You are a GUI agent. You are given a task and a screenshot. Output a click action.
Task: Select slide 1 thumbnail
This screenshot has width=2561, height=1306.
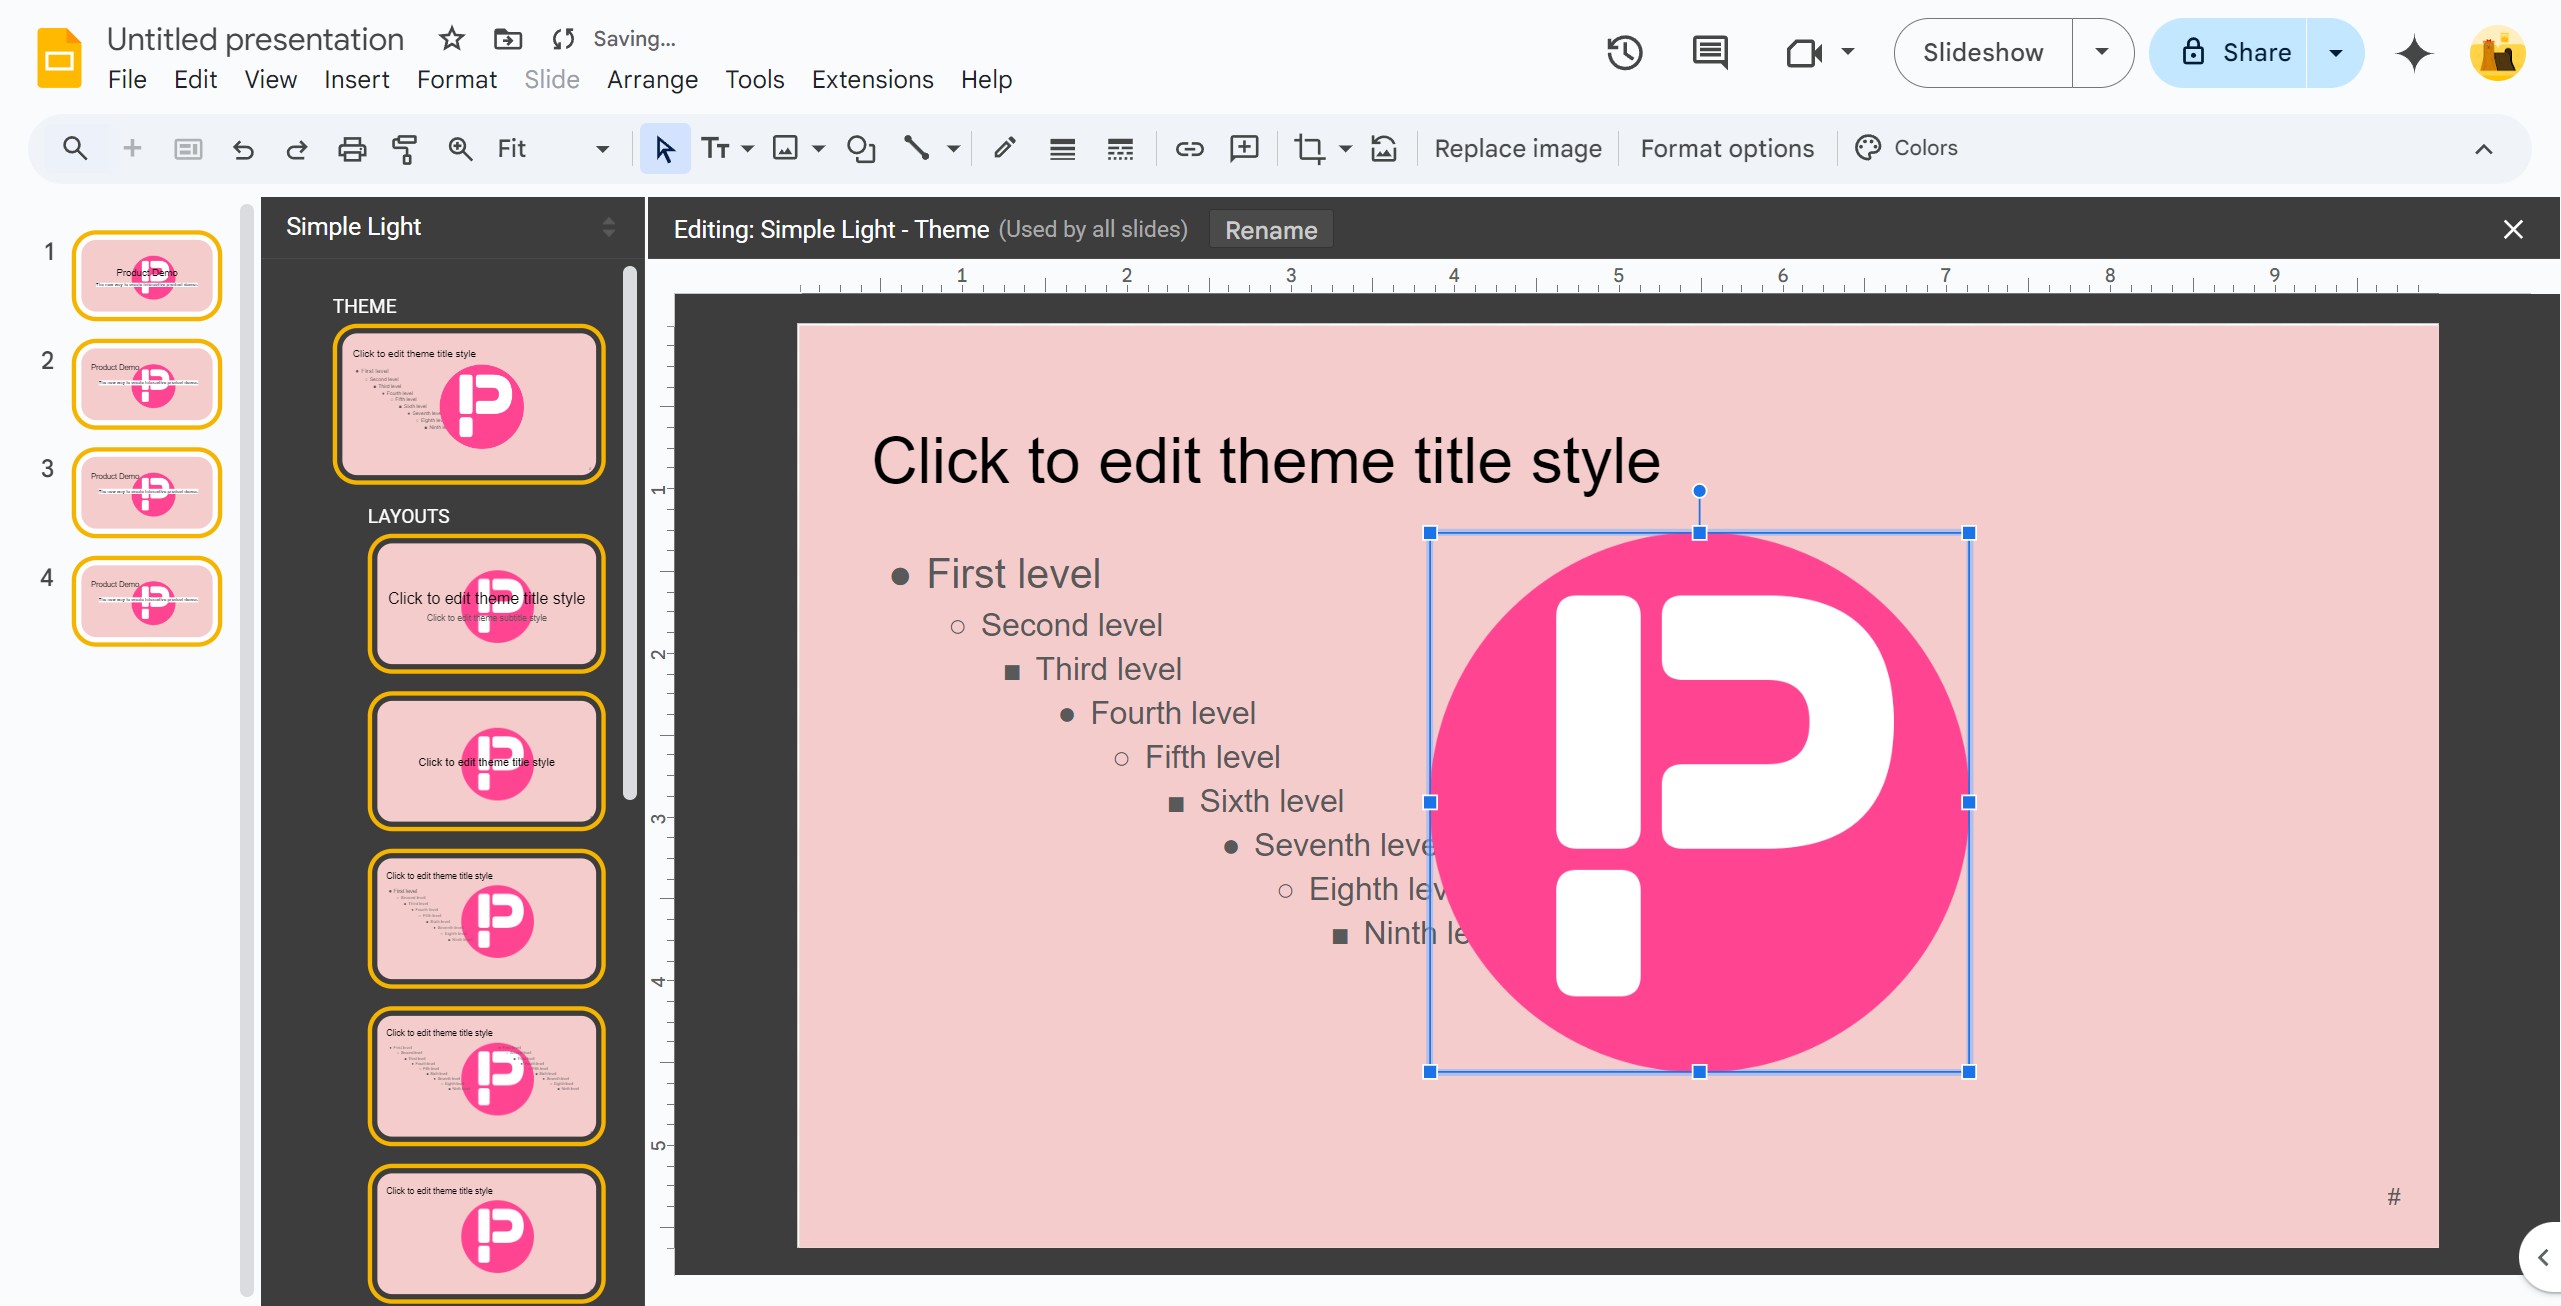click(x=147, y=276)
